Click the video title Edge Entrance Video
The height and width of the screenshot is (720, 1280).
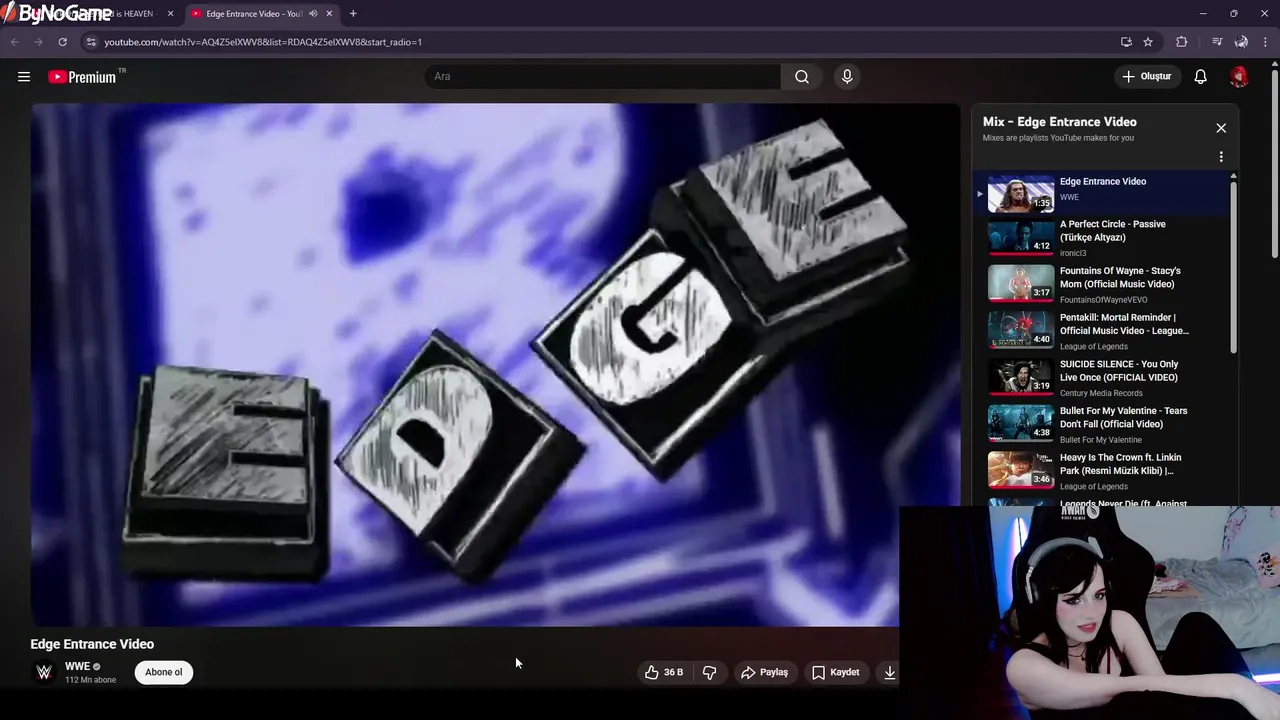[x=92, y=644]
